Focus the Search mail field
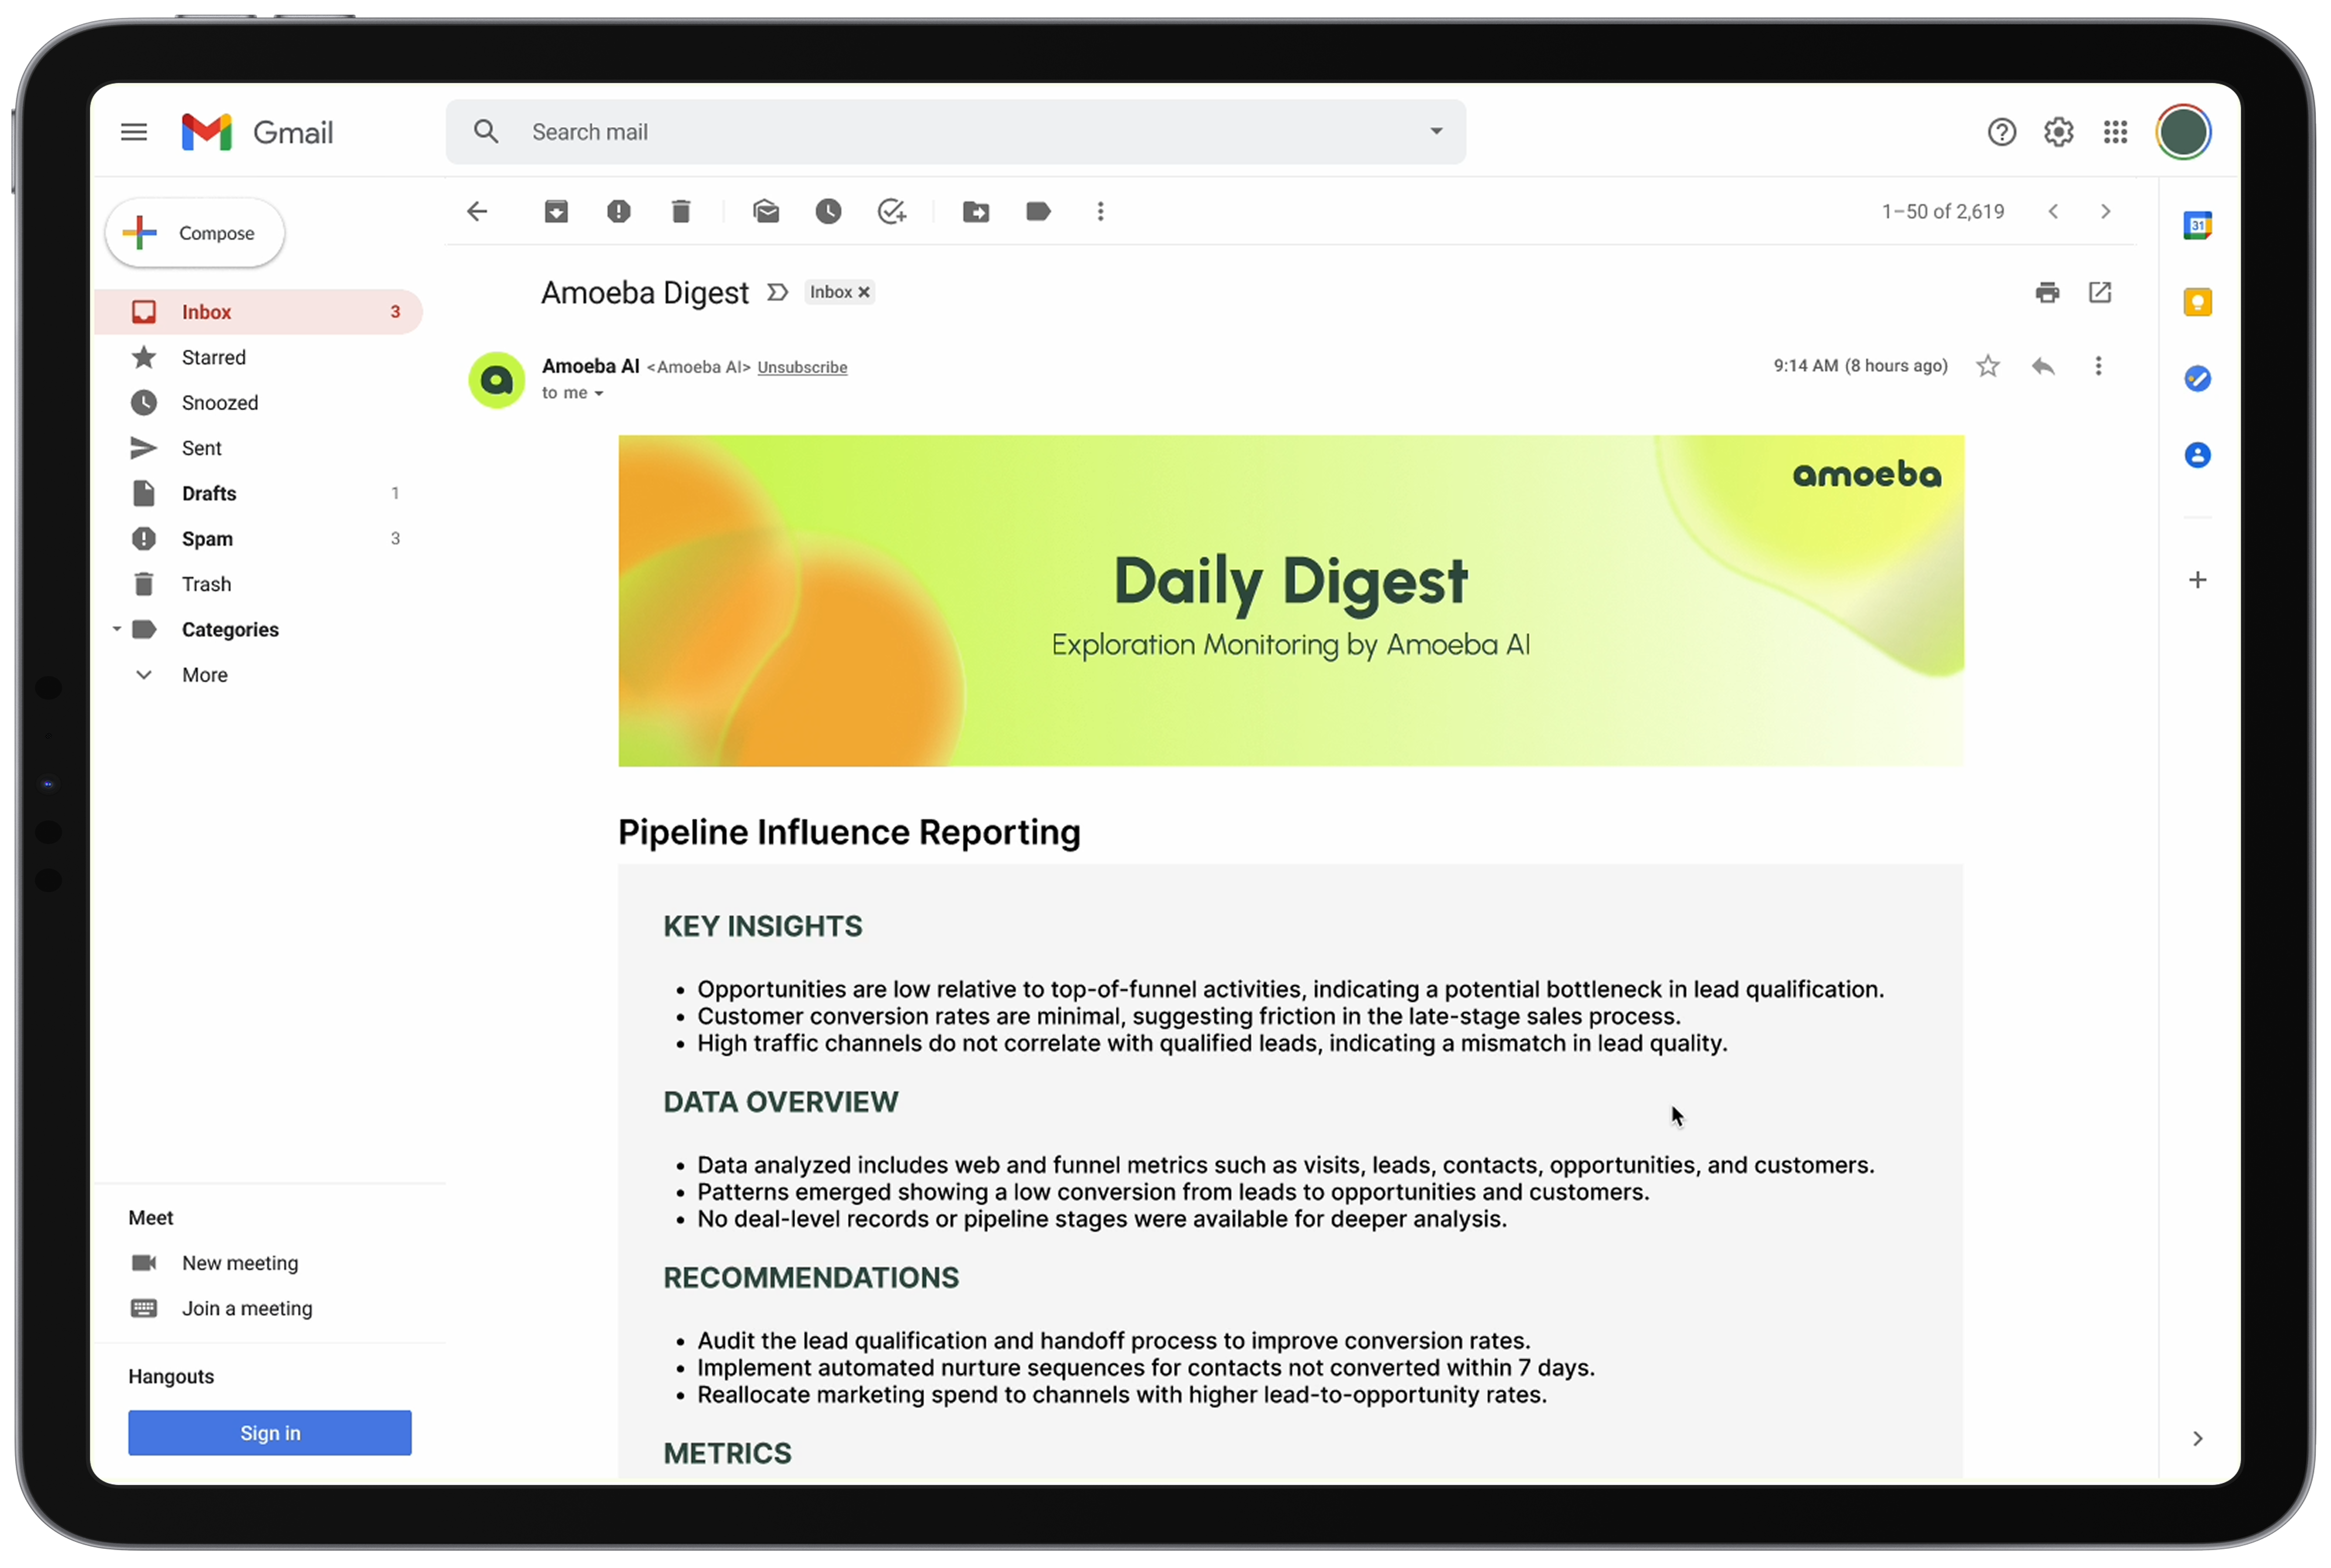 [x=956, y=132]
